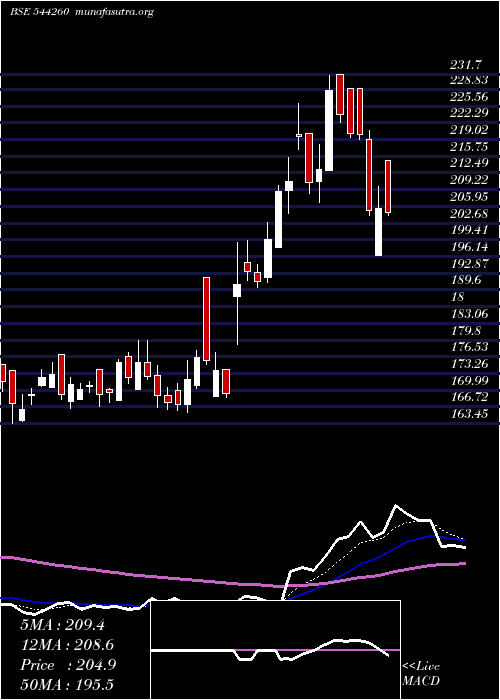Select the 222.29 price level label
Viewport: 500px width, 700px height.
coord(469,112)
